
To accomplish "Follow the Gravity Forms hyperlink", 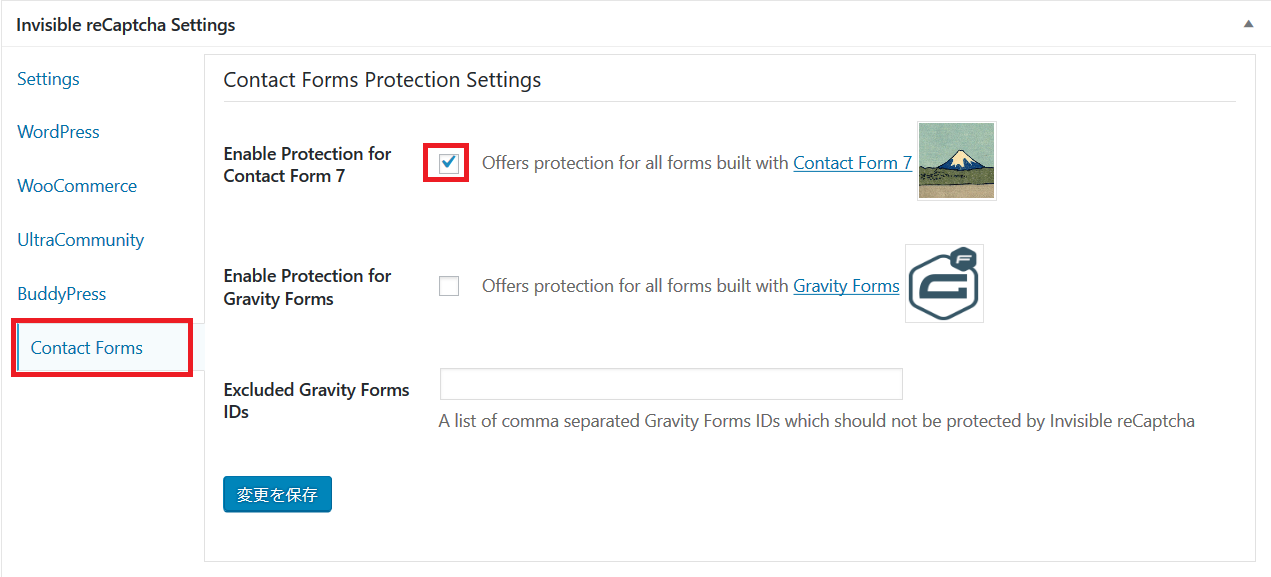I will (846, 286).
